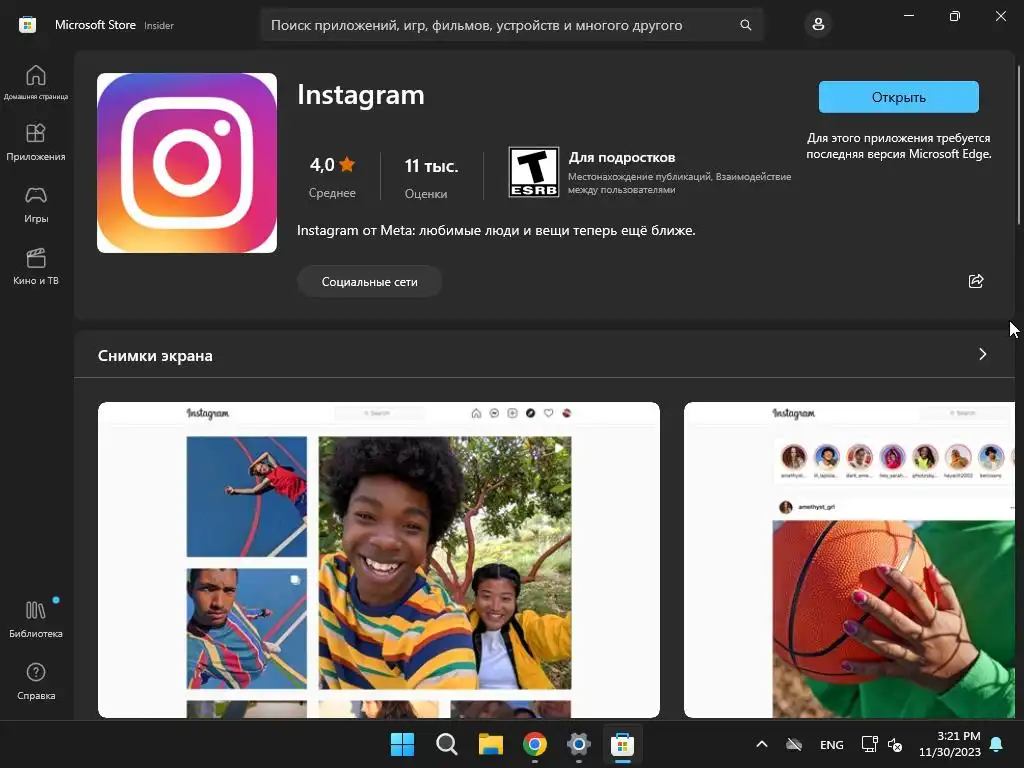Open the user profile account icon
This screenshot has height=768, width=1024.
818,25
